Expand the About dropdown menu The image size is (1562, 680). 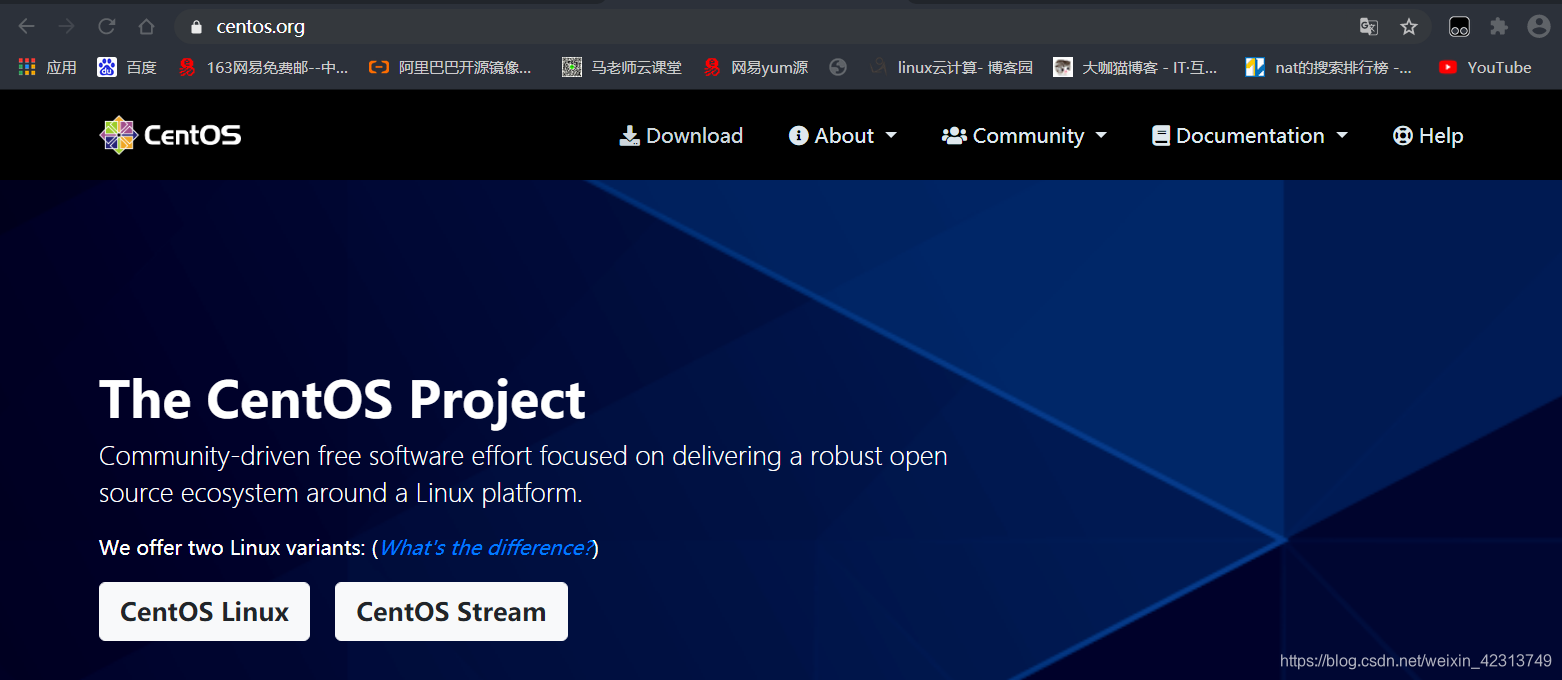[x=843, y=135]
